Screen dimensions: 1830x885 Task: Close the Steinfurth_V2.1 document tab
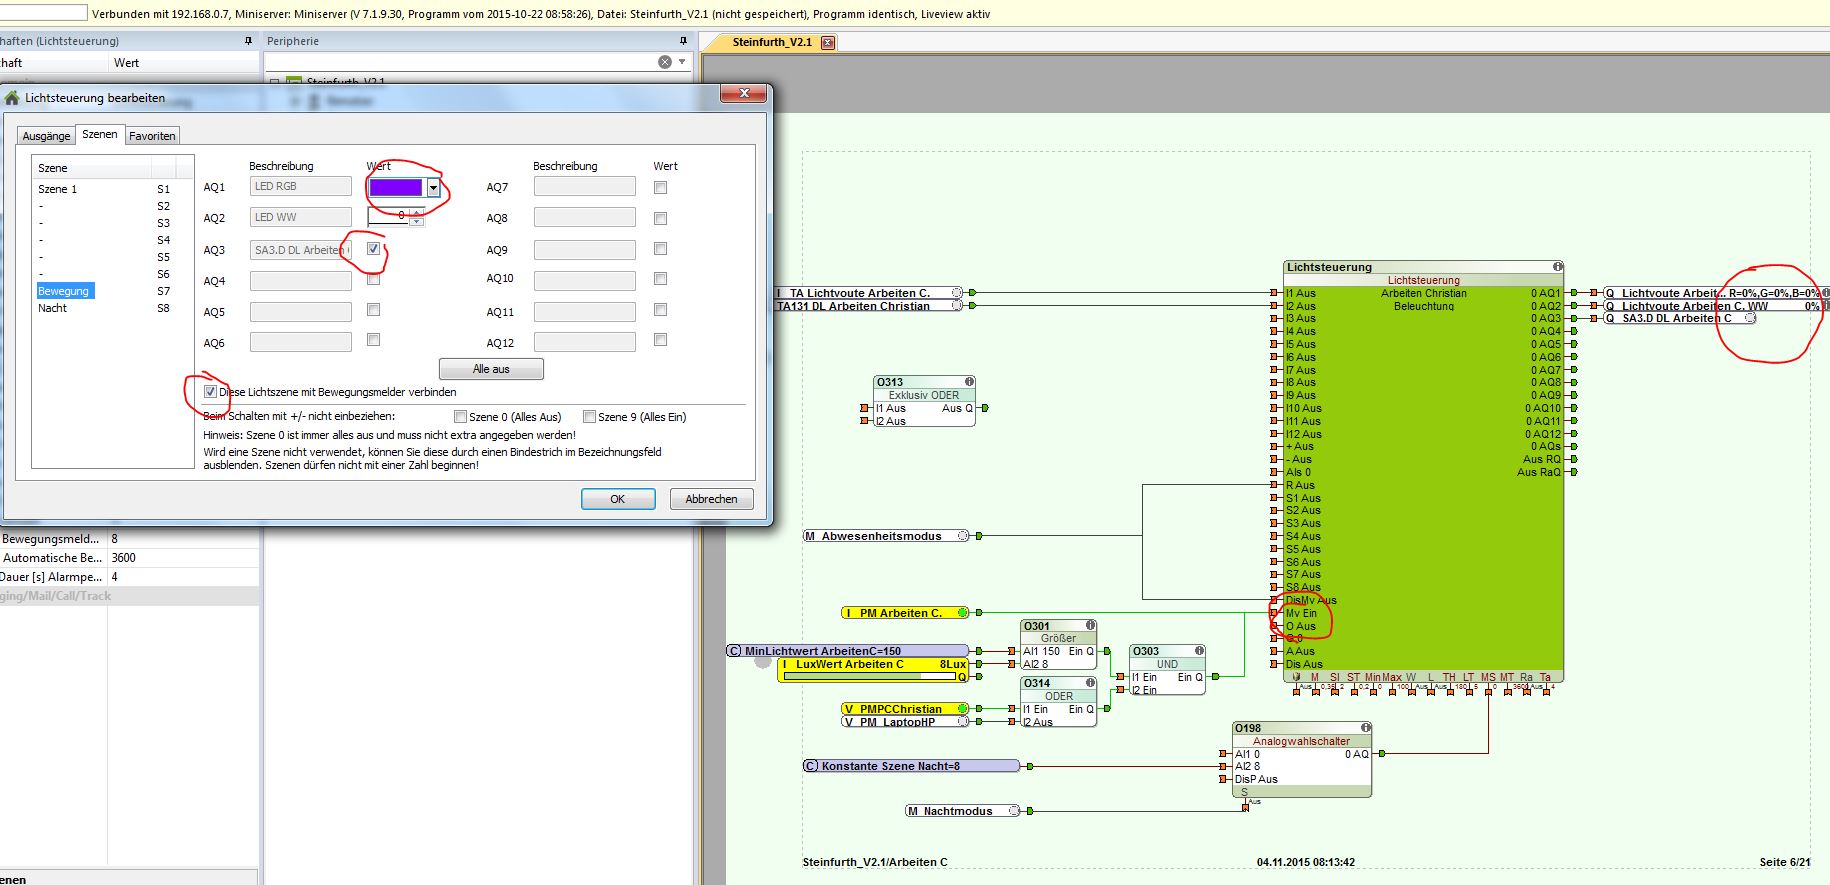[827, 42]
